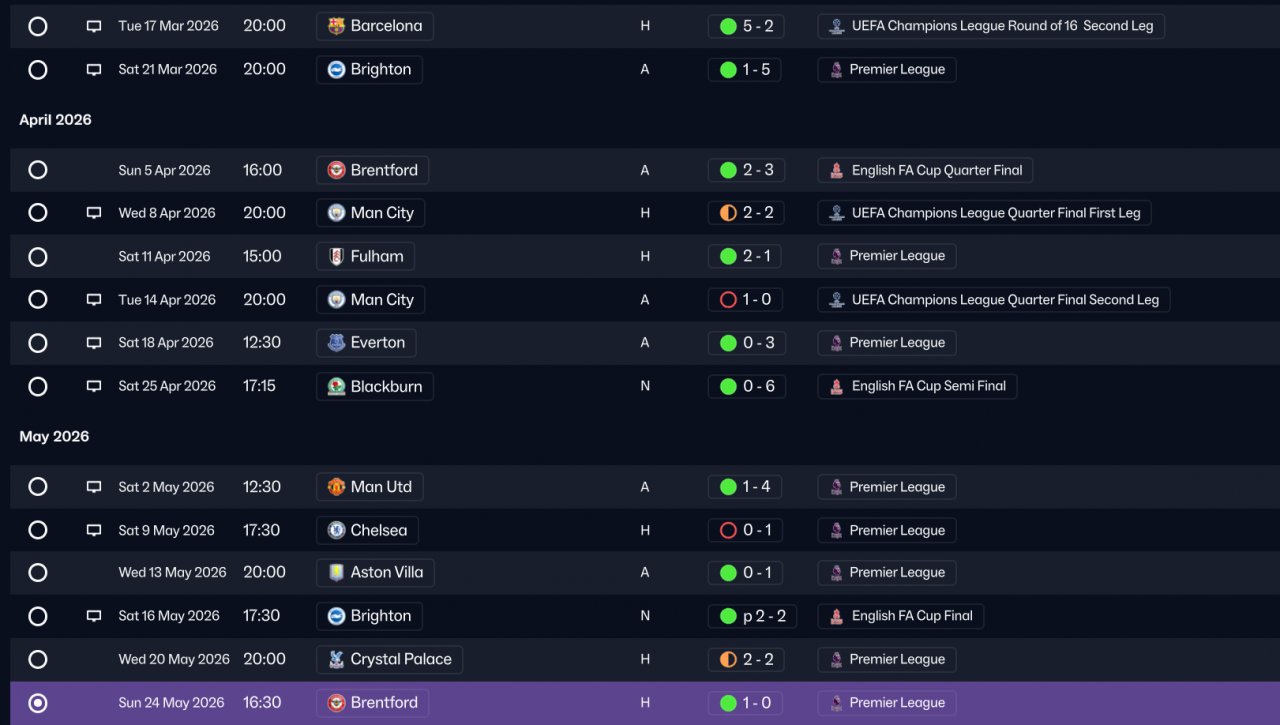The height and width of the screenshot is (725, 1280).
Task: Click the TV broadcast icon for Barcelona match
Action: [x=94, y=27]
